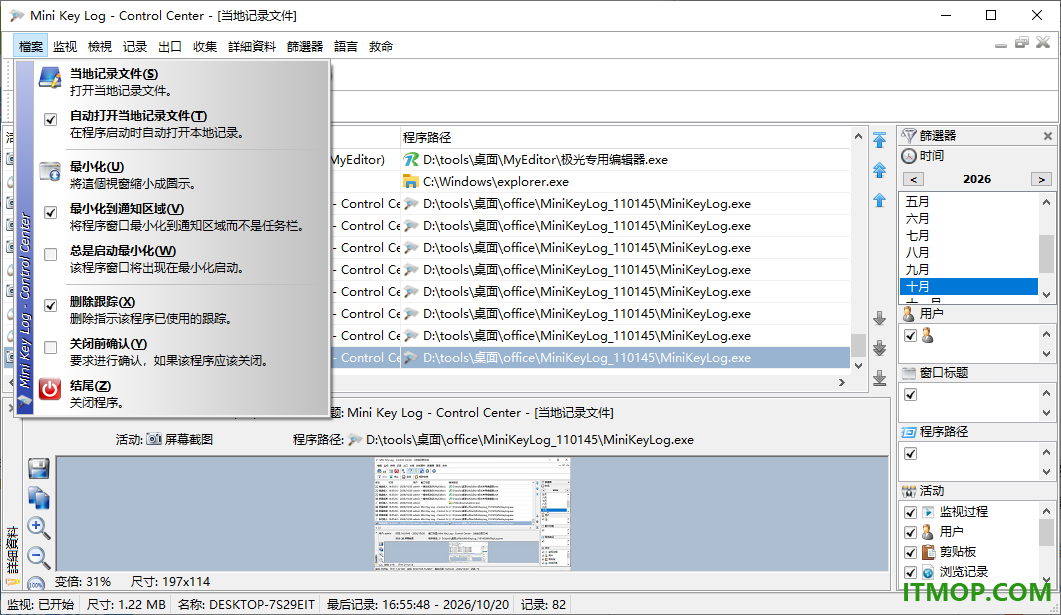Click the MyEditor green R icon

[x=411, y=160]
